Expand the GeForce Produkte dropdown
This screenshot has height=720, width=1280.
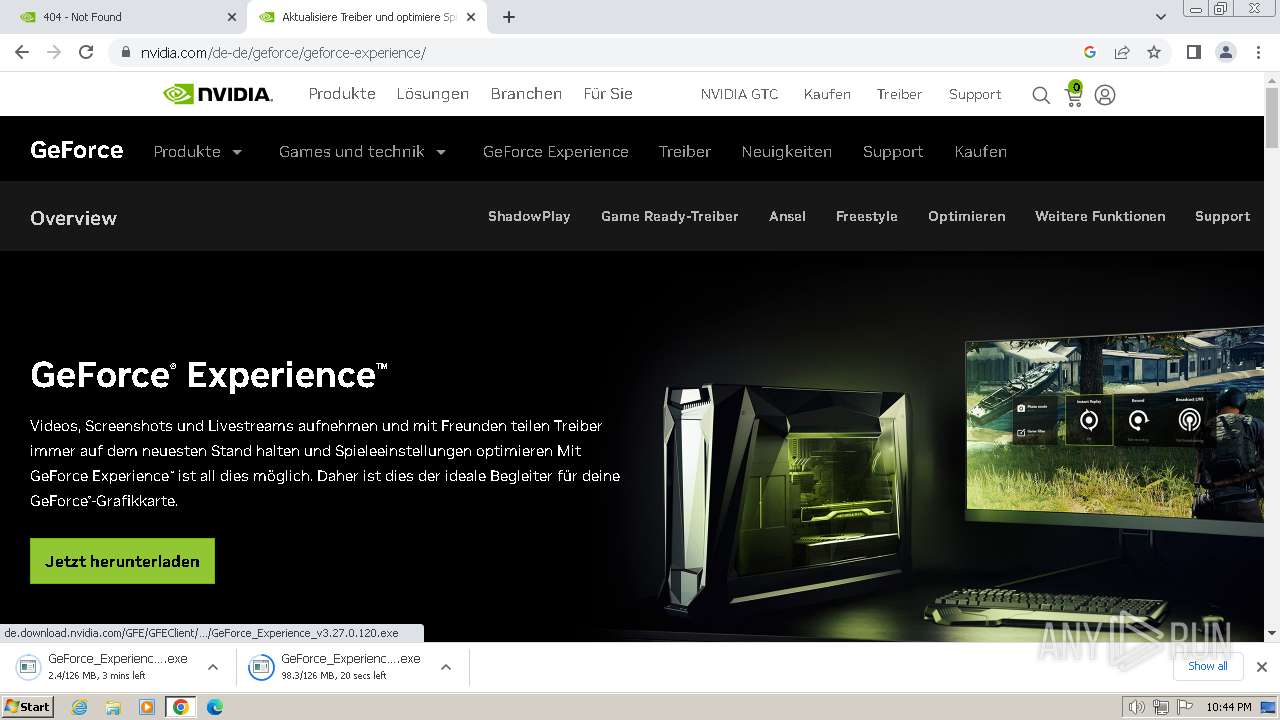[198, 152]
